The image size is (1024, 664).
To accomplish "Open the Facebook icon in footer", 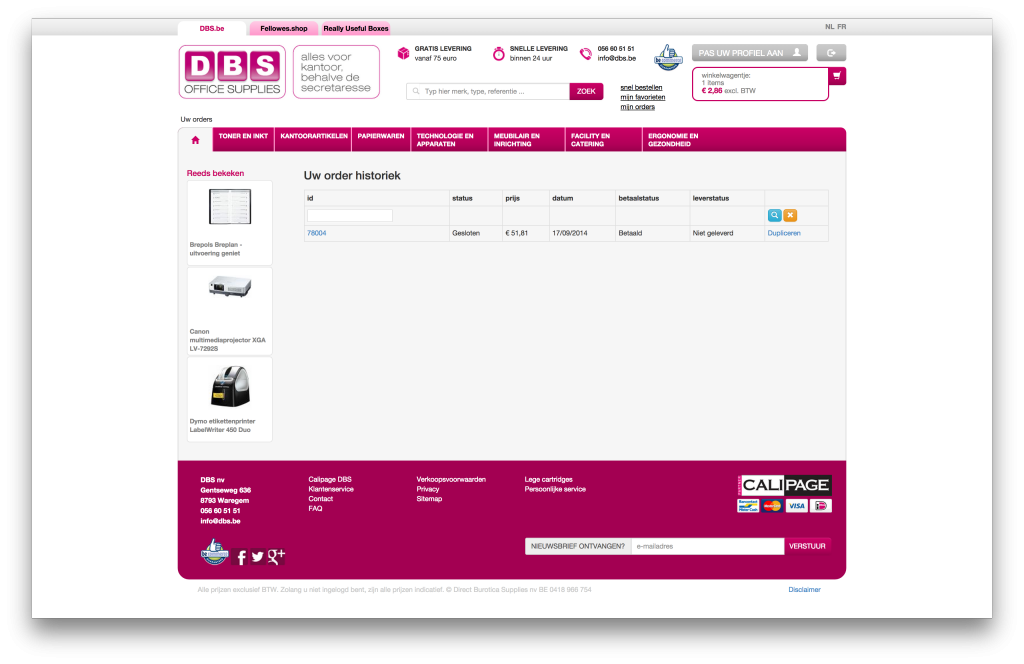I will (241, 557).
